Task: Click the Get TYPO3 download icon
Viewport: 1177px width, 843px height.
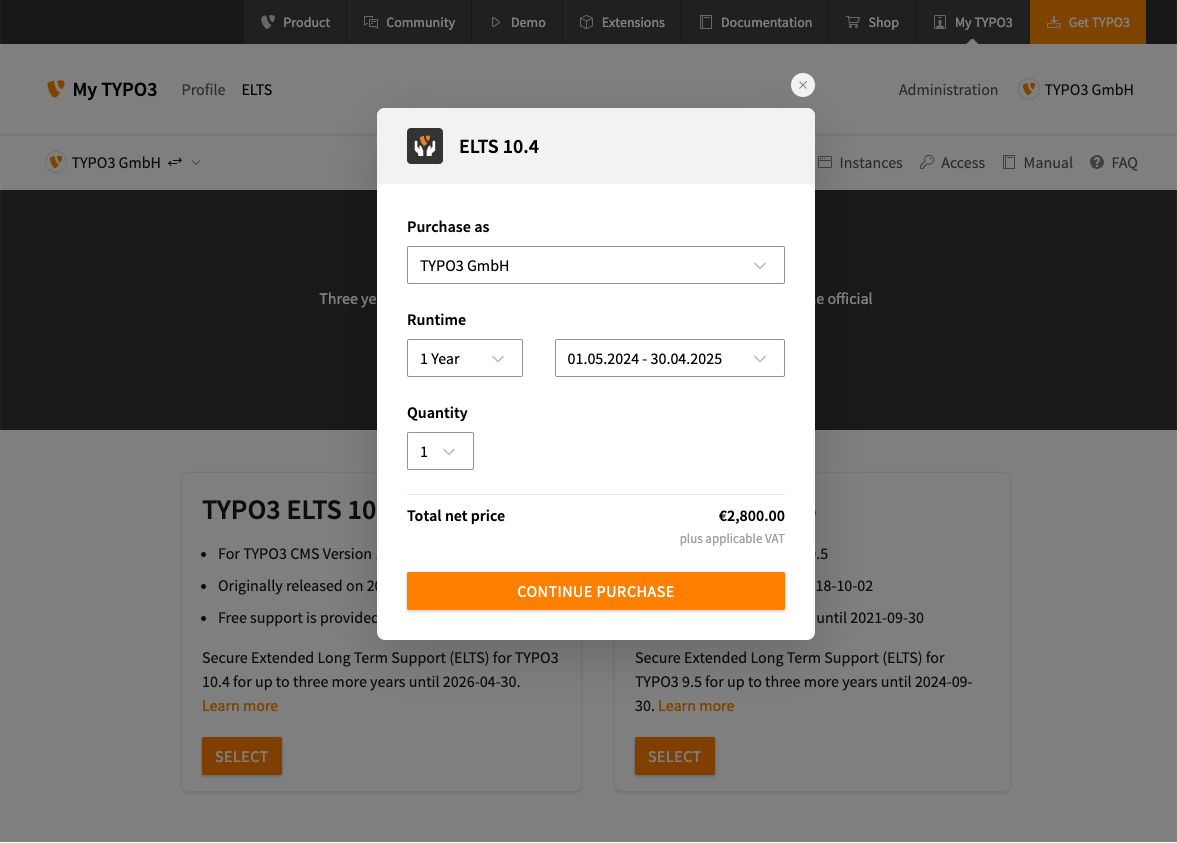Action: [x=1054, y=23]
